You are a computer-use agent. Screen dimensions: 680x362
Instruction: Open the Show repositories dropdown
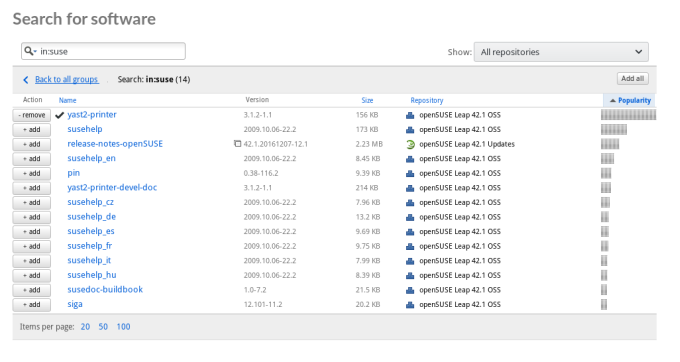click(561, 52)
